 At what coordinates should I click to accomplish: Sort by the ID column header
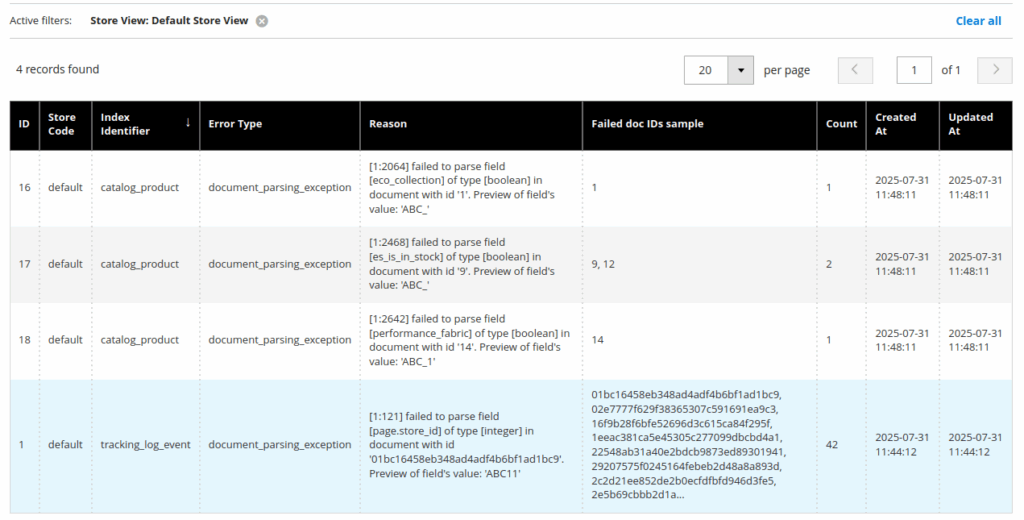24,124
